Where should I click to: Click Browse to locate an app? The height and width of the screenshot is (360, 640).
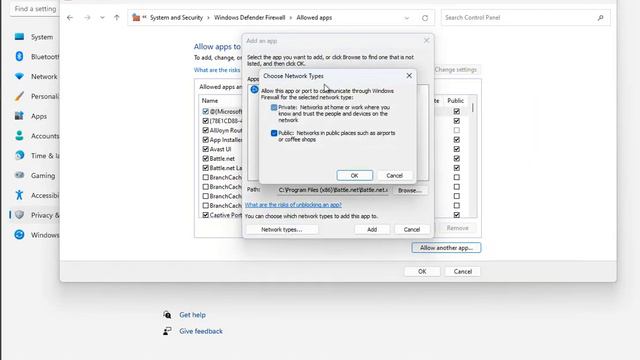pyautogui.click(x=409, y=190)
